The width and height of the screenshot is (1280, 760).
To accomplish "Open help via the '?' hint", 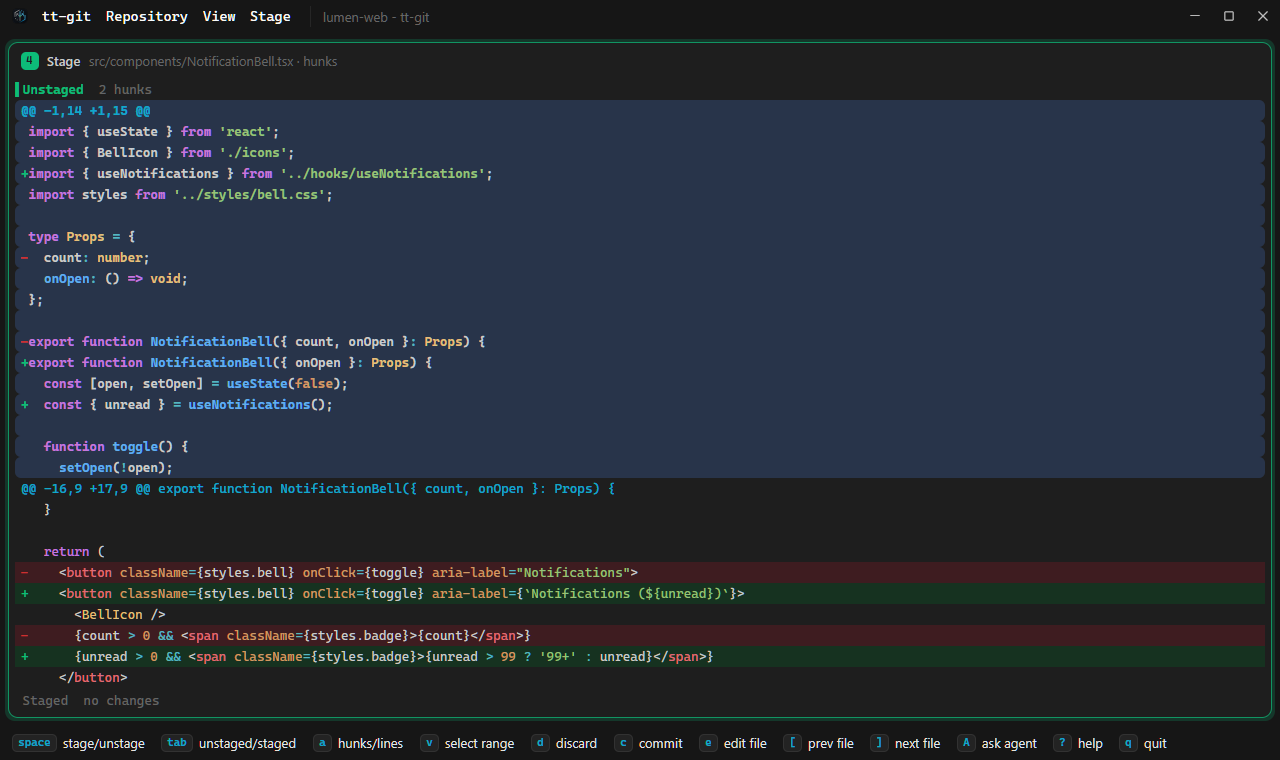I will point(1078,743).
